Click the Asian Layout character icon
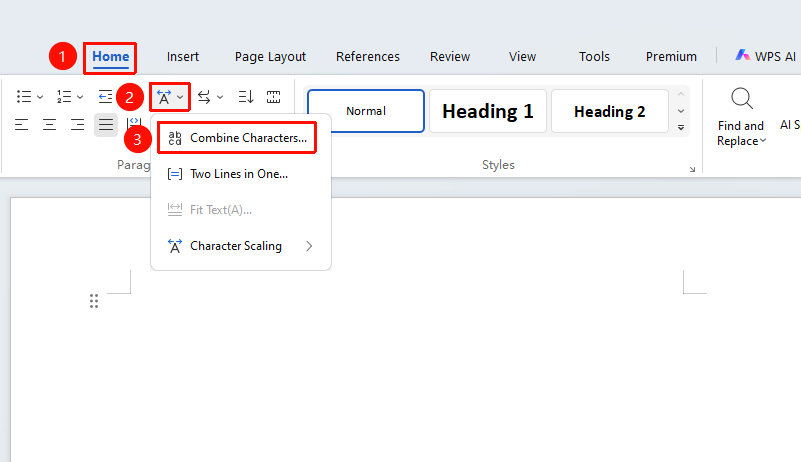The width and height of the screenshot is (801, 462). (x=164, y=97)
